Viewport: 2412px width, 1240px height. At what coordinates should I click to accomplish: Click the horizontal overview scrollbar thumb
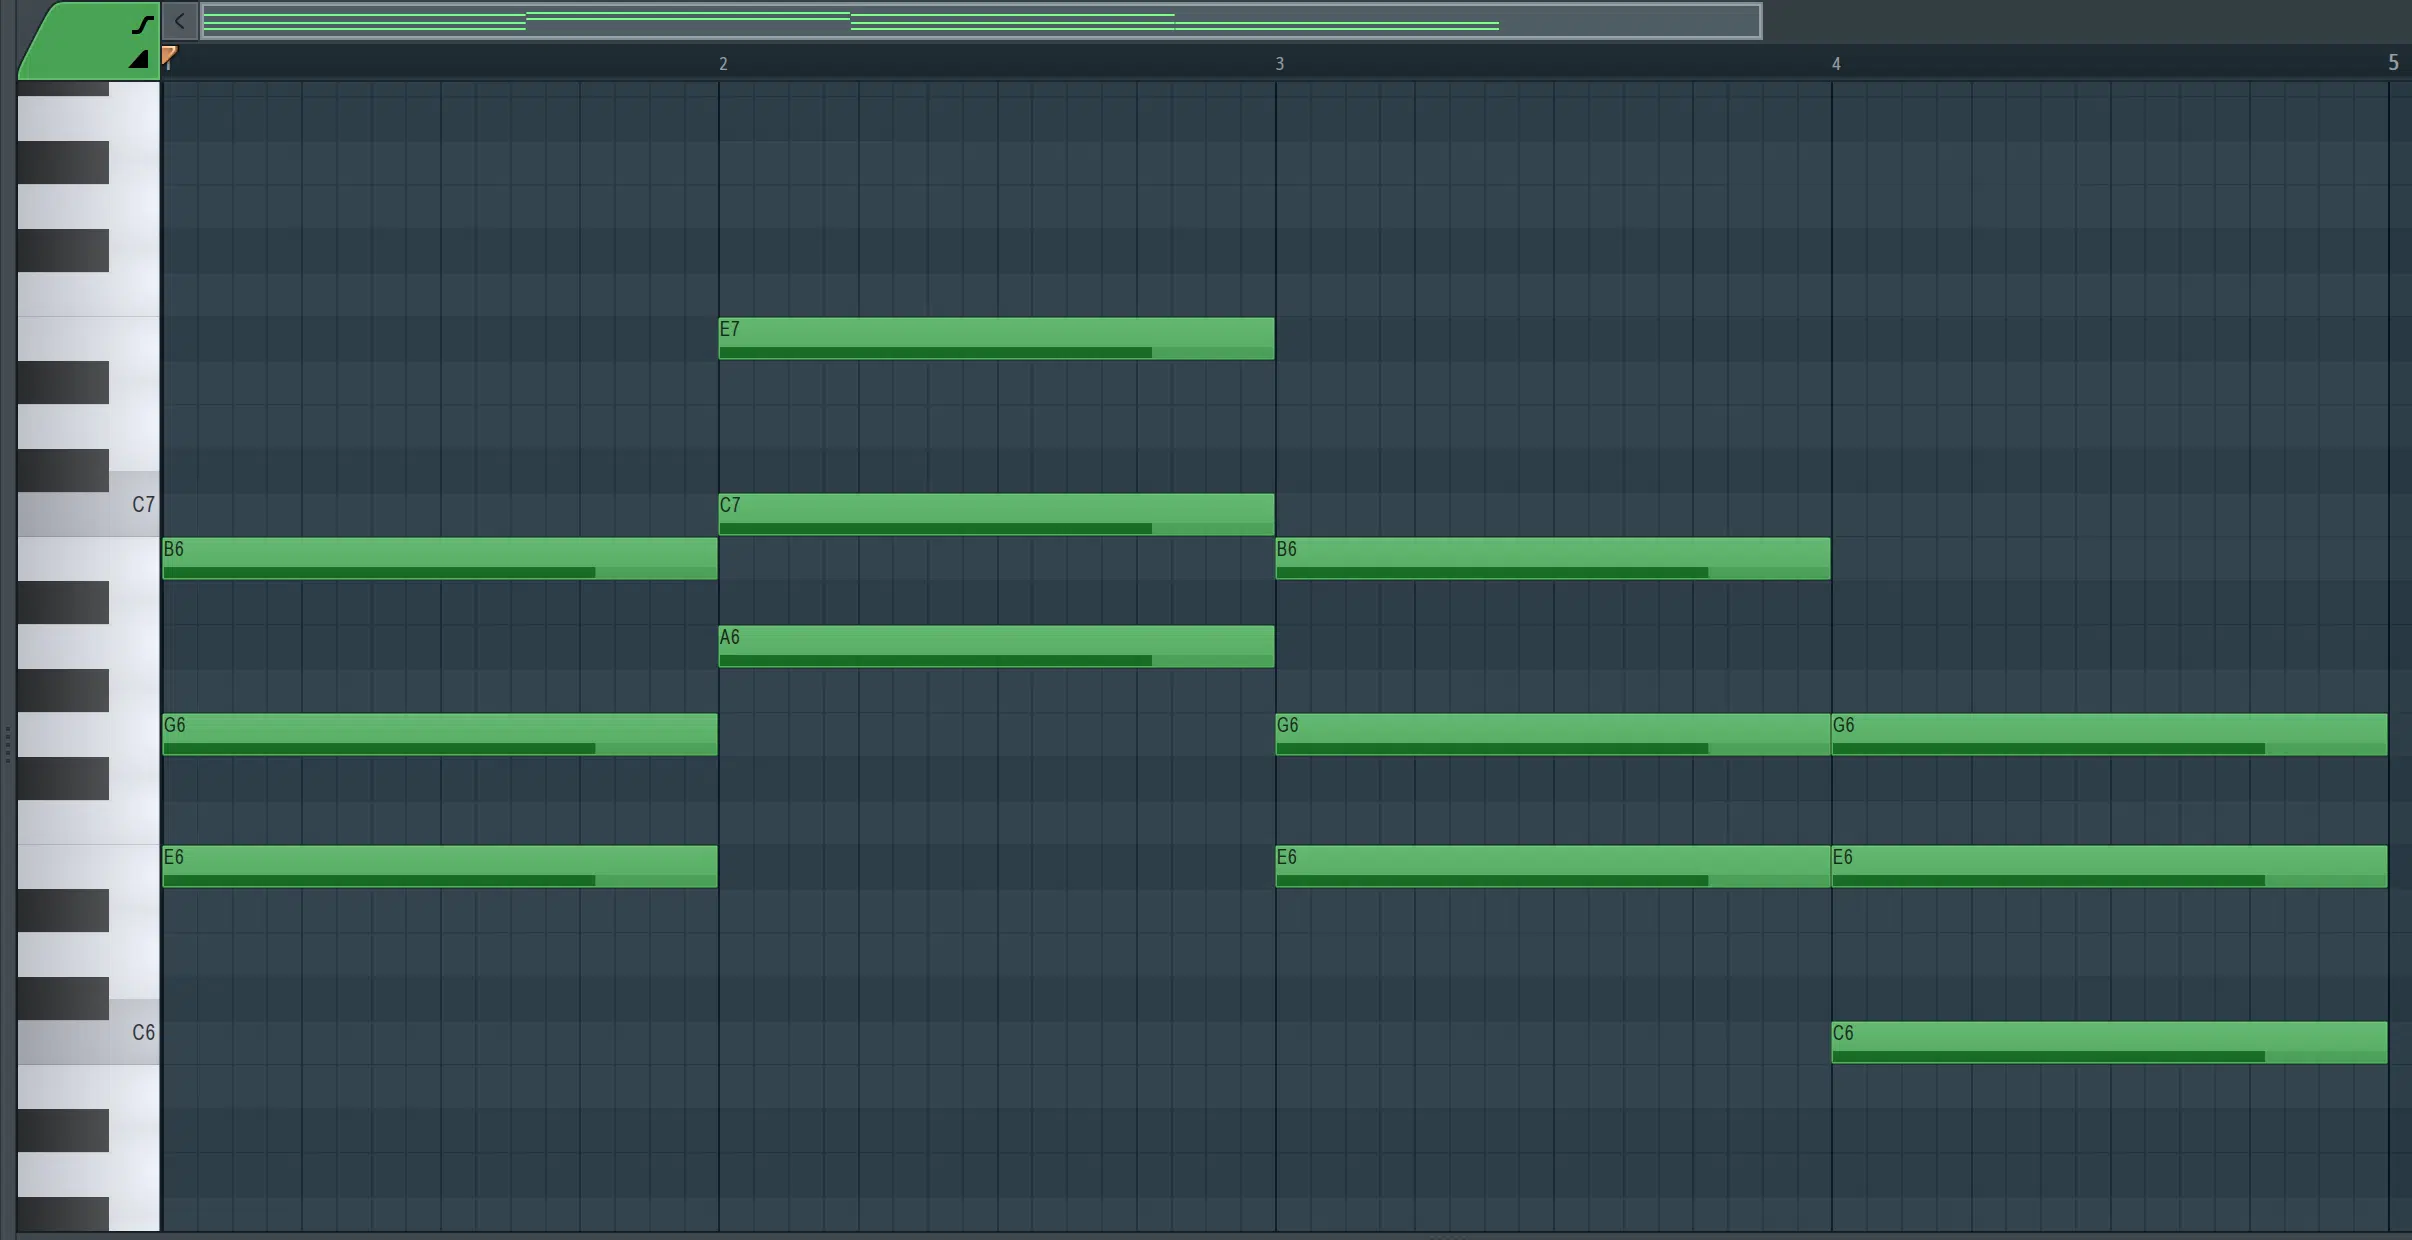(x=981, y=21)
